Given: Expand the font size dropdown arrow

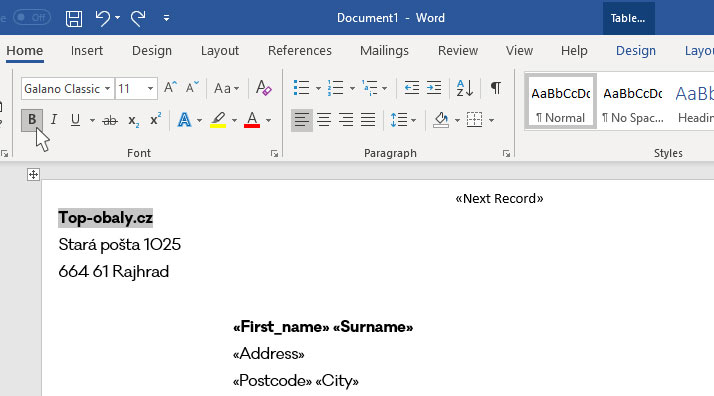Looking at the screenshot, I should 150,88.
